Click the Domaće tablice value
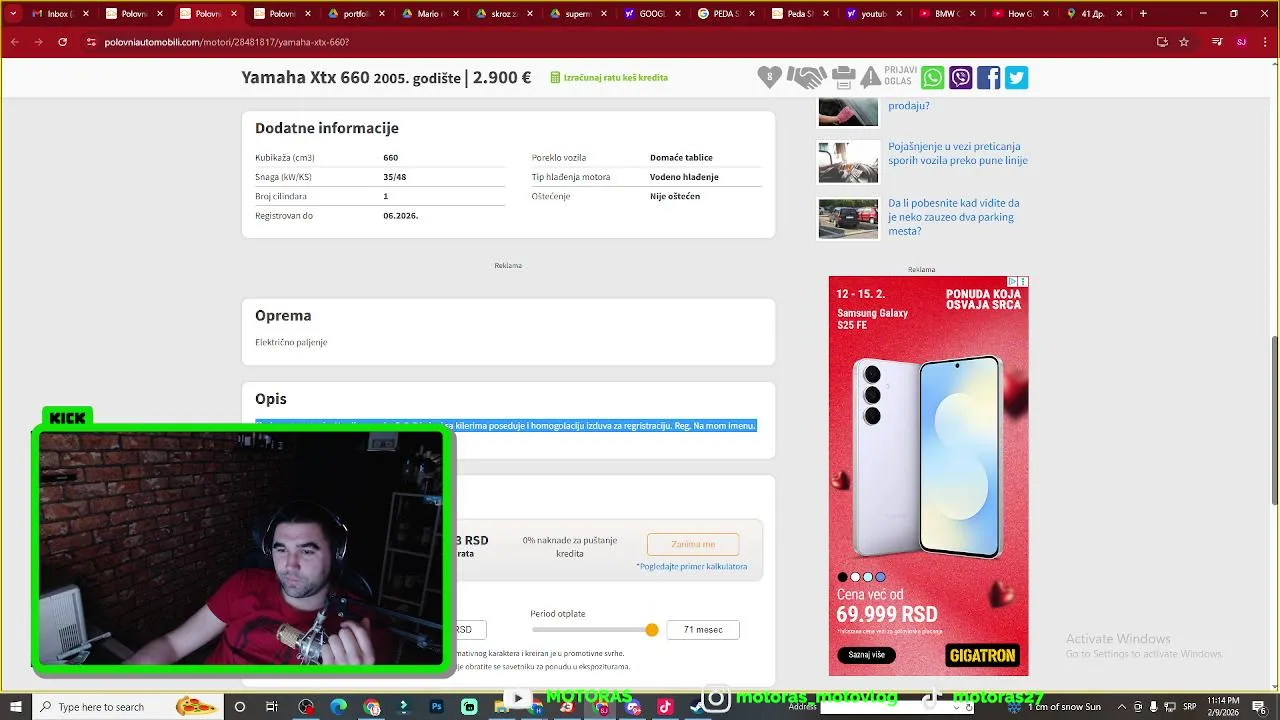Image resolution: width=1280 pixels, height=720 pixels. click(x=681, y=157)
